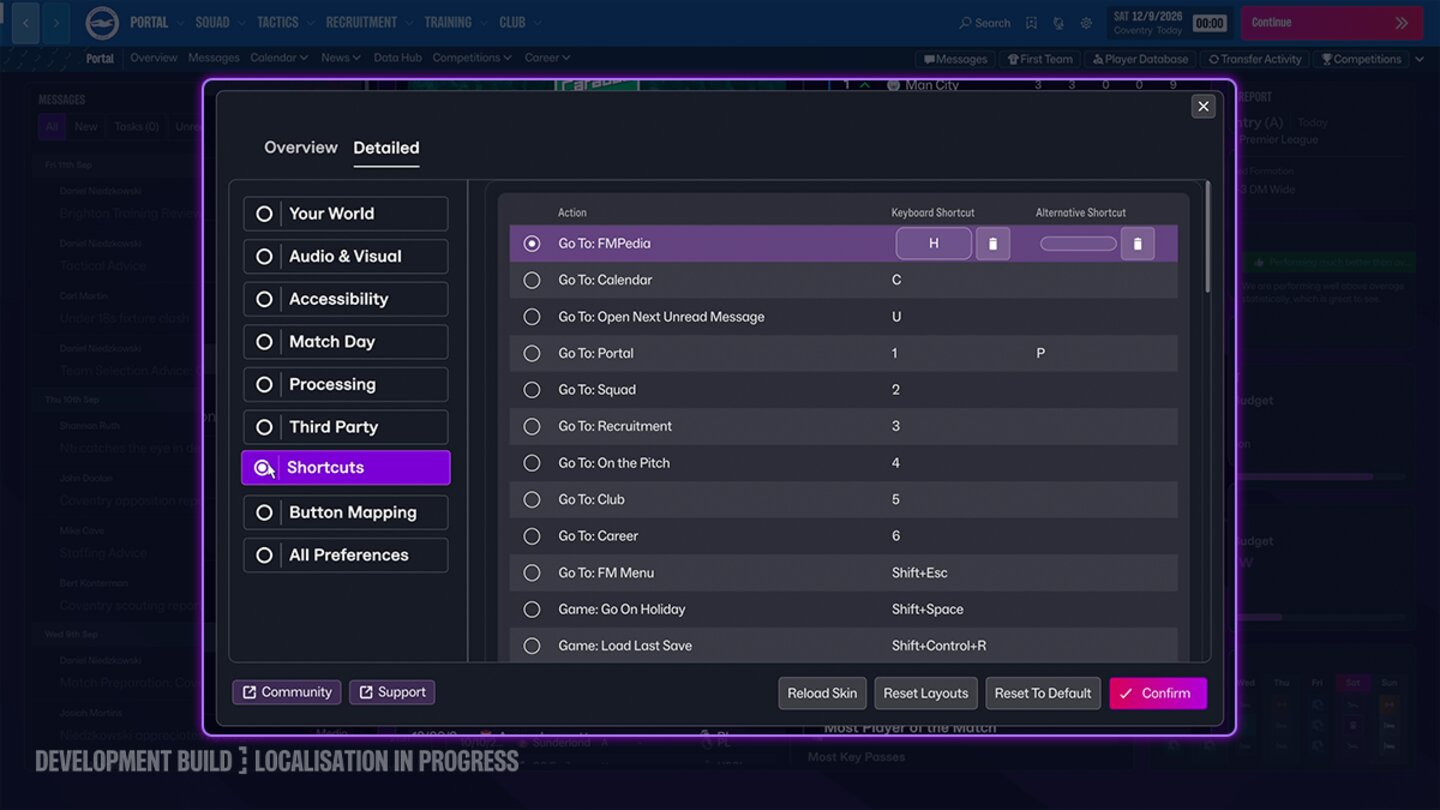Select the Go To: Portal radio button
This screenshot has height=810, width=1440.
pos(532,353)
